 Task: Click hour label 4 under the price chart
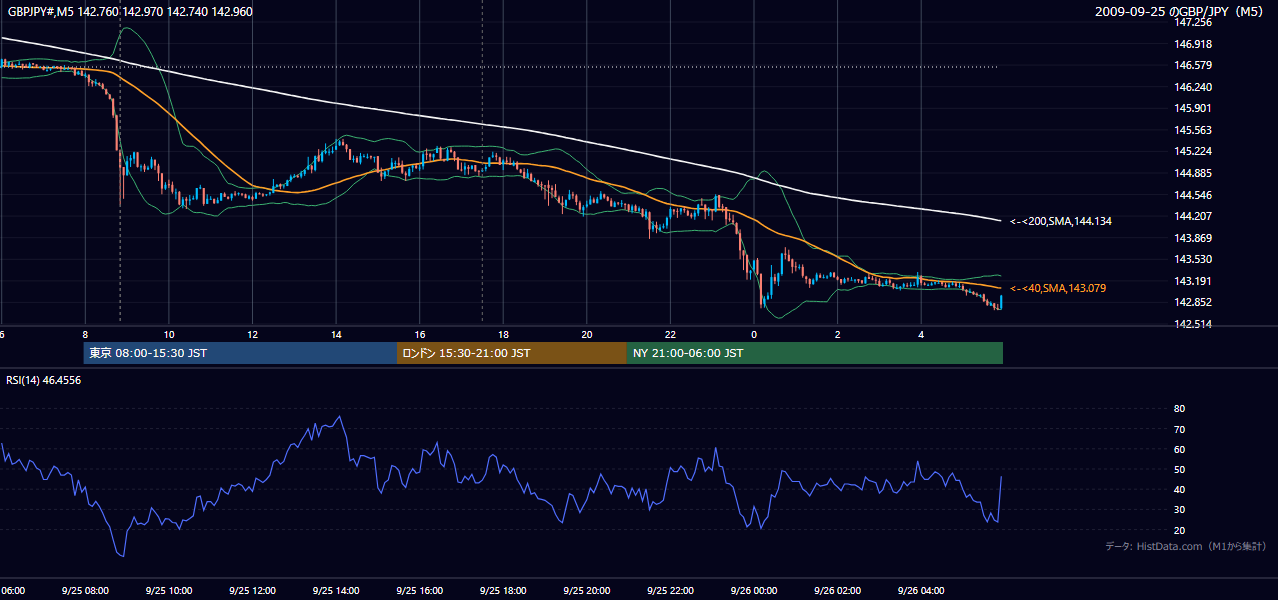tap(921, 334)
